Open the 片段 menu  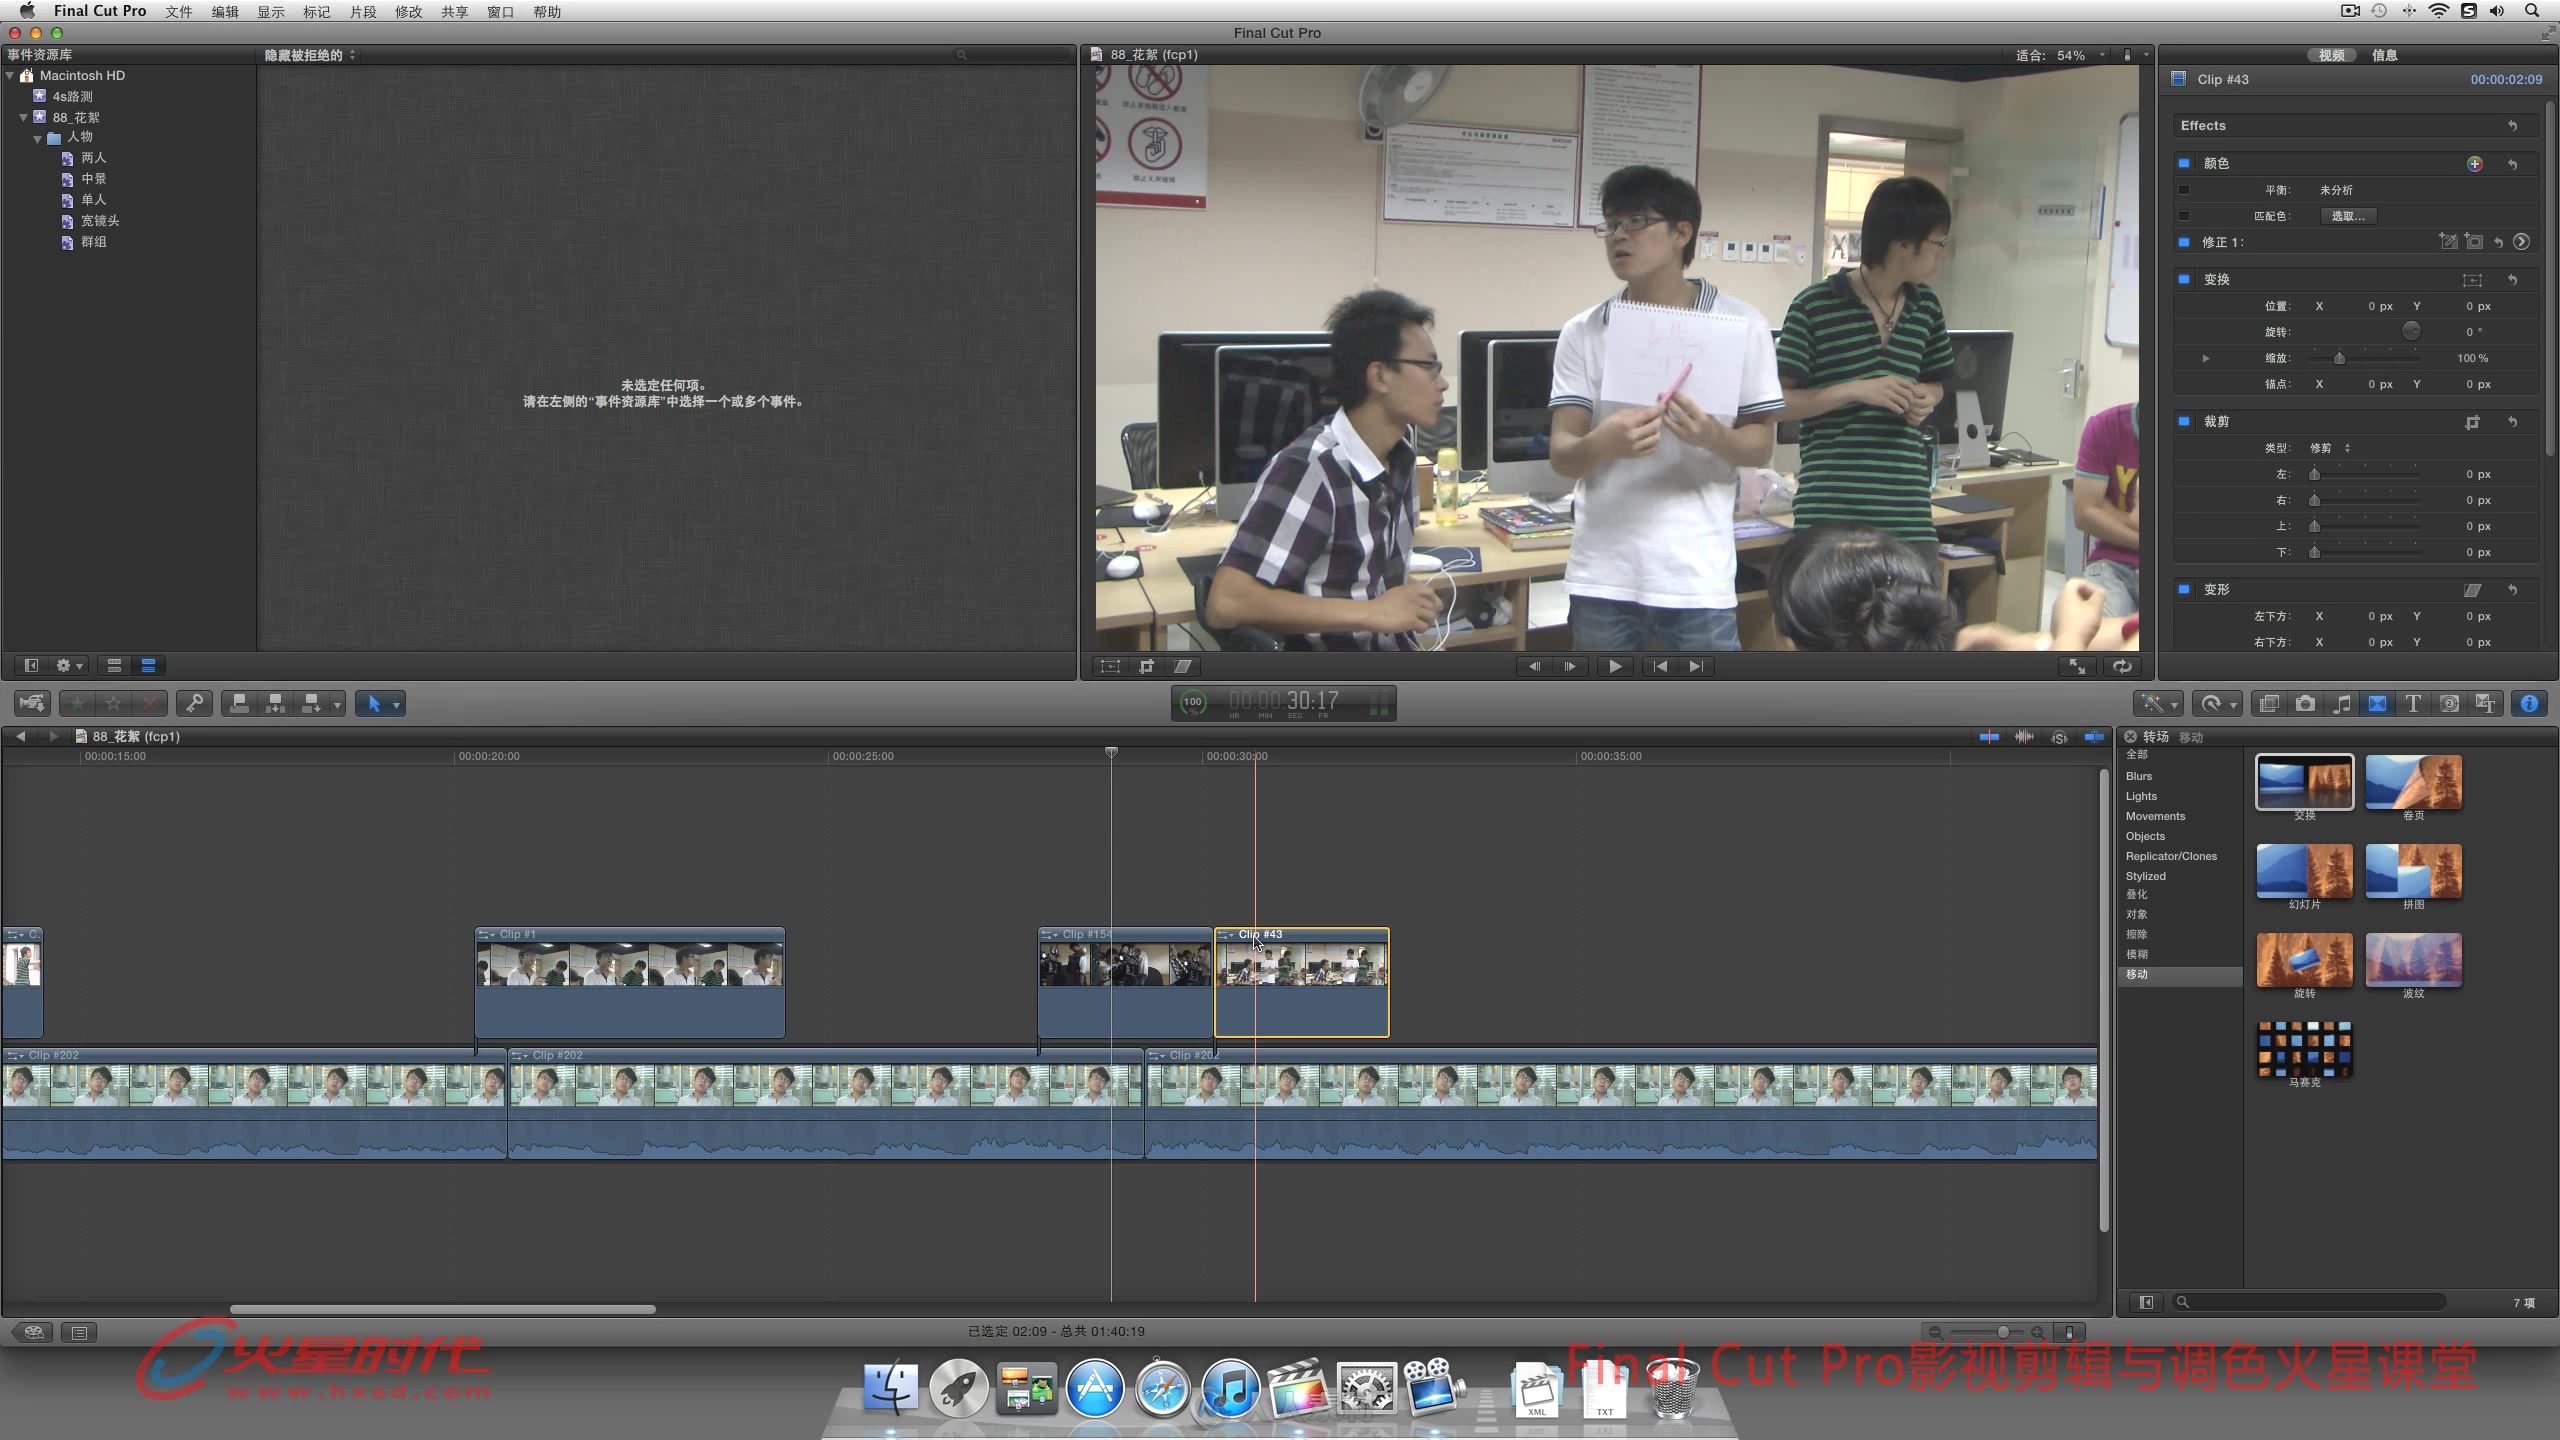pos(362,12)
